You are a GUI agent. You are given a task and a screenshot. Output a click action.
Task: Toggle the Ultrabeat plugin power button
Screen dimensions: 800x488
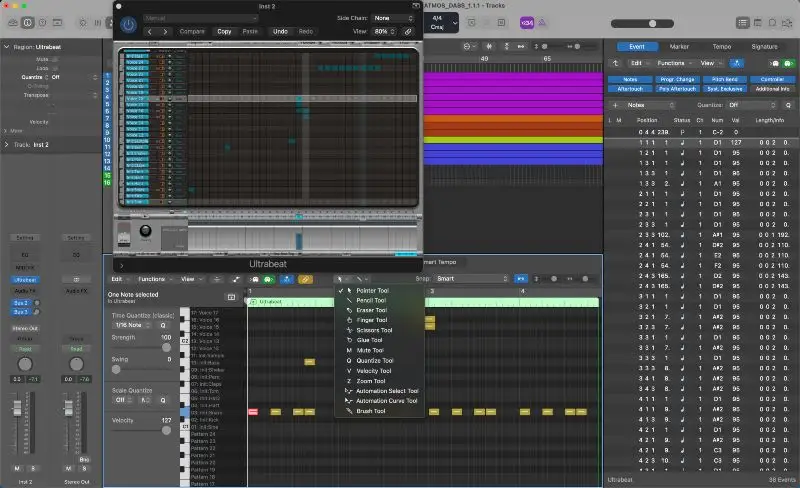pyautogui.click(x=128, y=24)
